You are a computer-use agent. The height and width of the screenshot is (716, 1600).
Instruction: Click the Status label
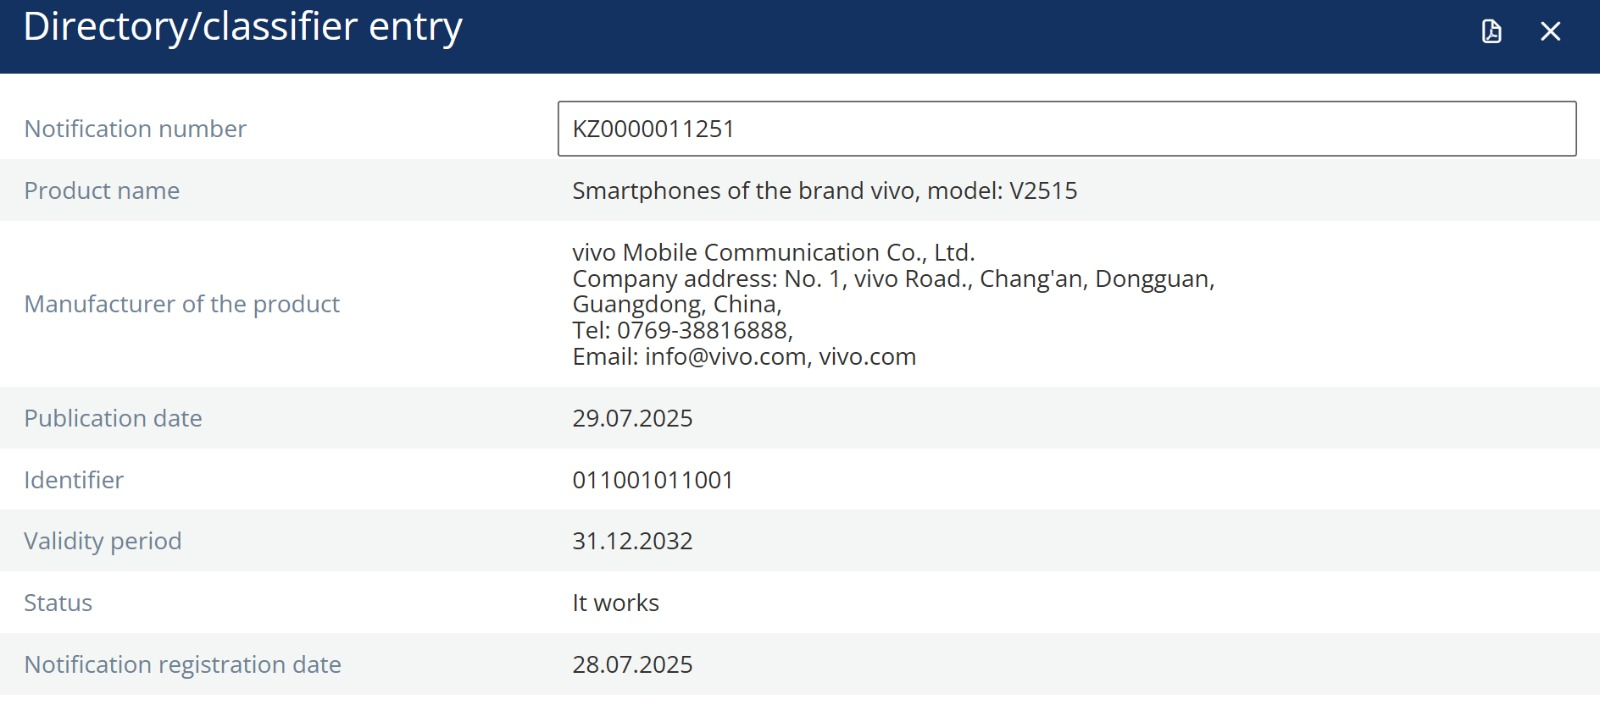pyautogui.click(x=58, y=603)
